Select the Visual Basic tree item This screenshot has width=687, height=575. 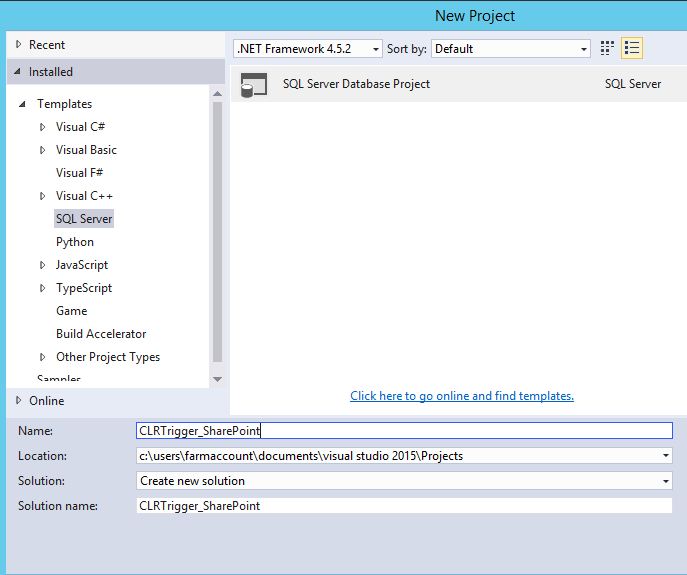click(x=86, y=150)
